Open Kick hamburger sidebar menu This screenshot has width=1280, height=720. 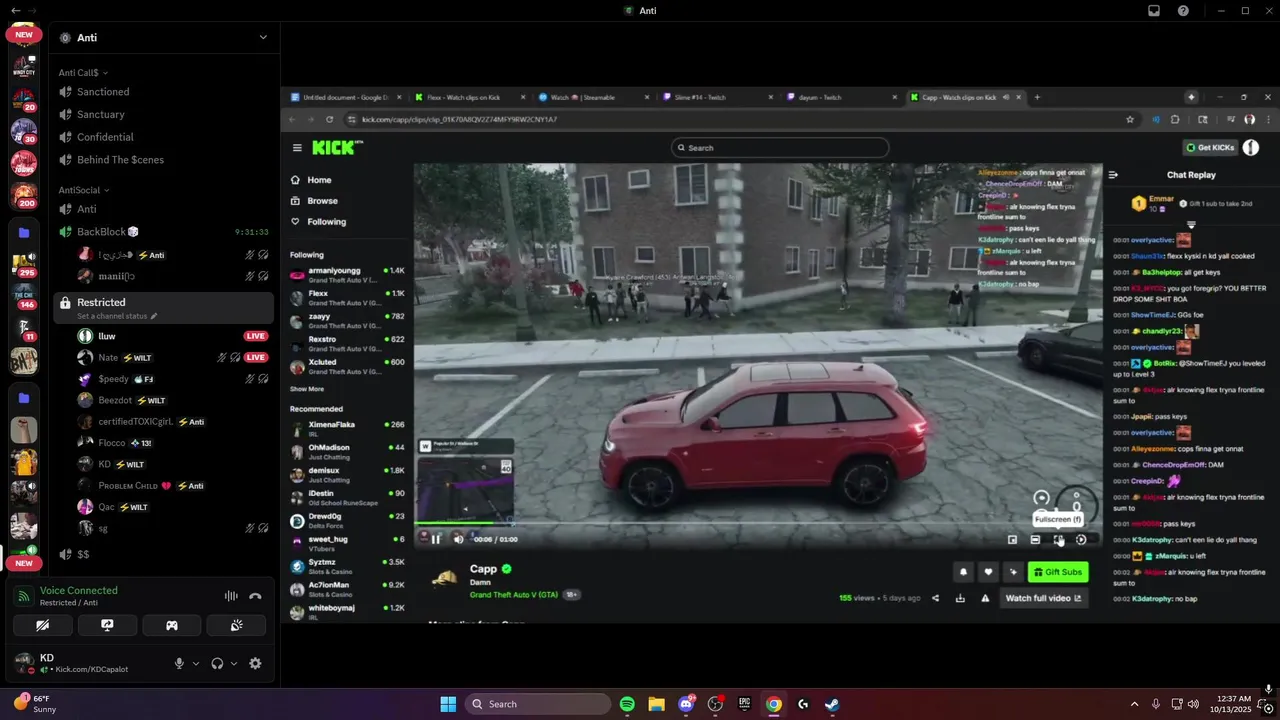click(x=297, y=148)
